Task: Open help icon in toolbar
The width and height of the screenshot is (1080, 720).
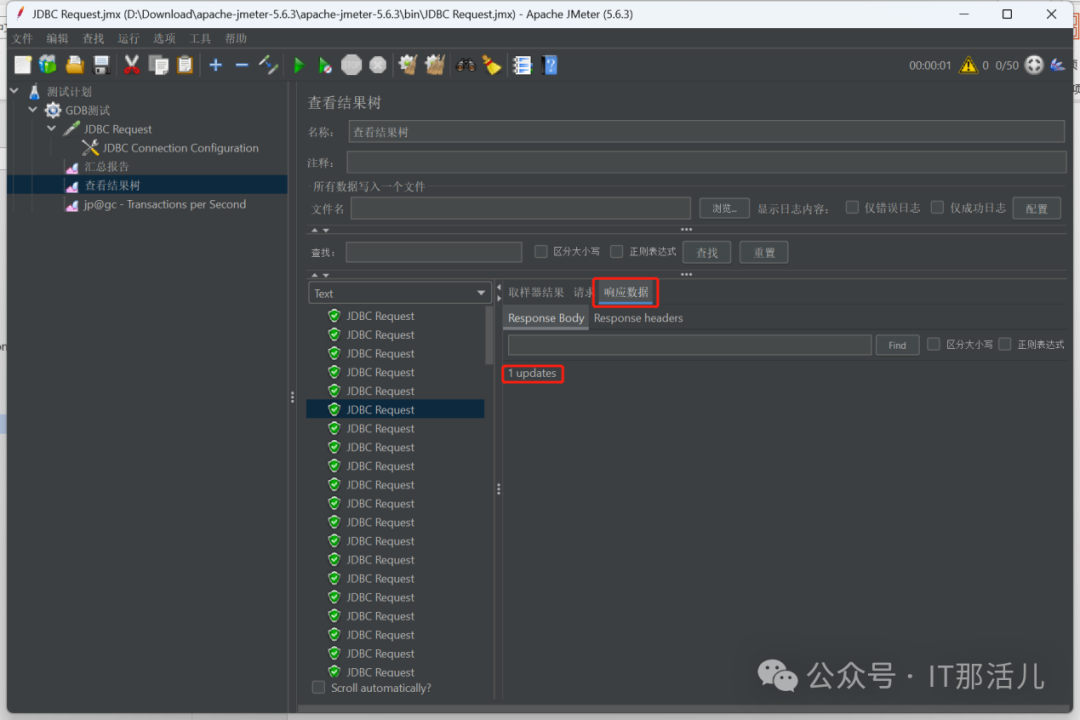Action: pyautogui.click(x=550, y=65)
